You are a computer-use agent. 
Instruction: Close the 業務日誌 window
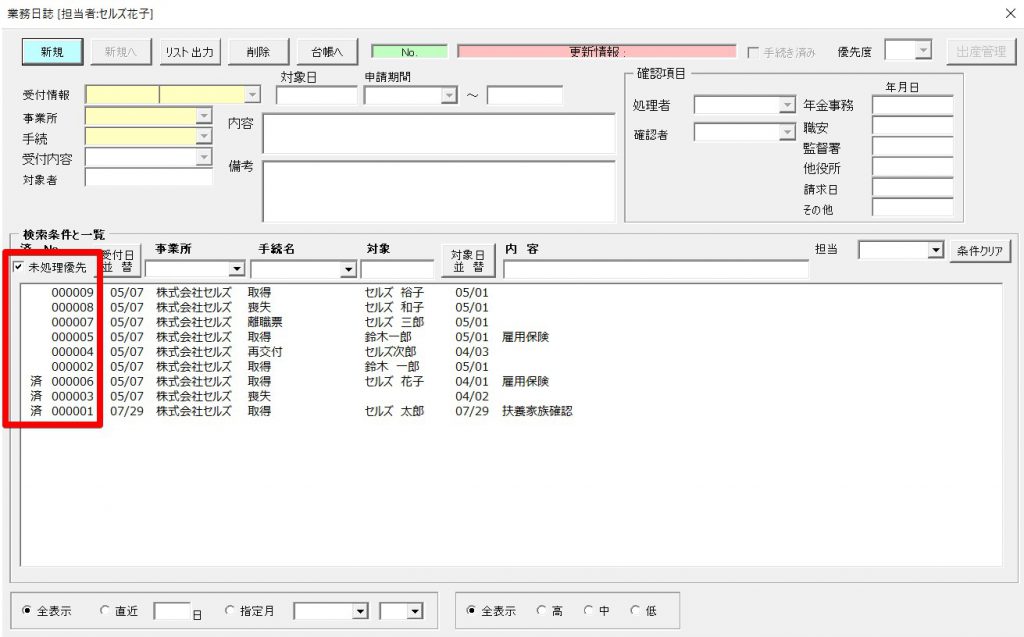click(x=1010, y=13)
